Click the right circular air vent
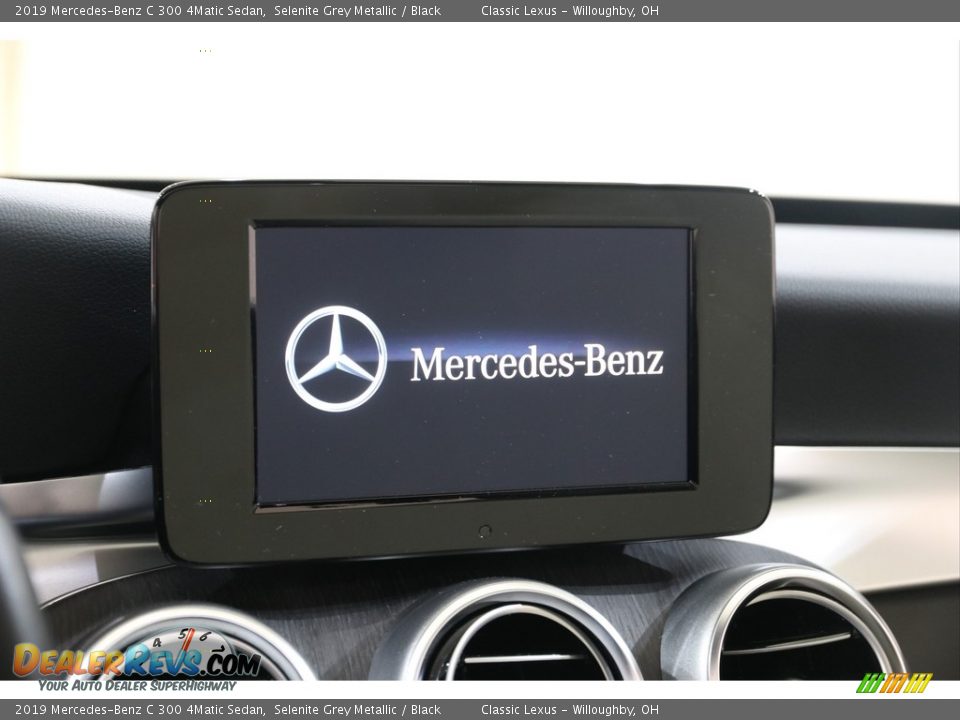The width and height of the screenshot is (960, 720). tap(783, 623)
